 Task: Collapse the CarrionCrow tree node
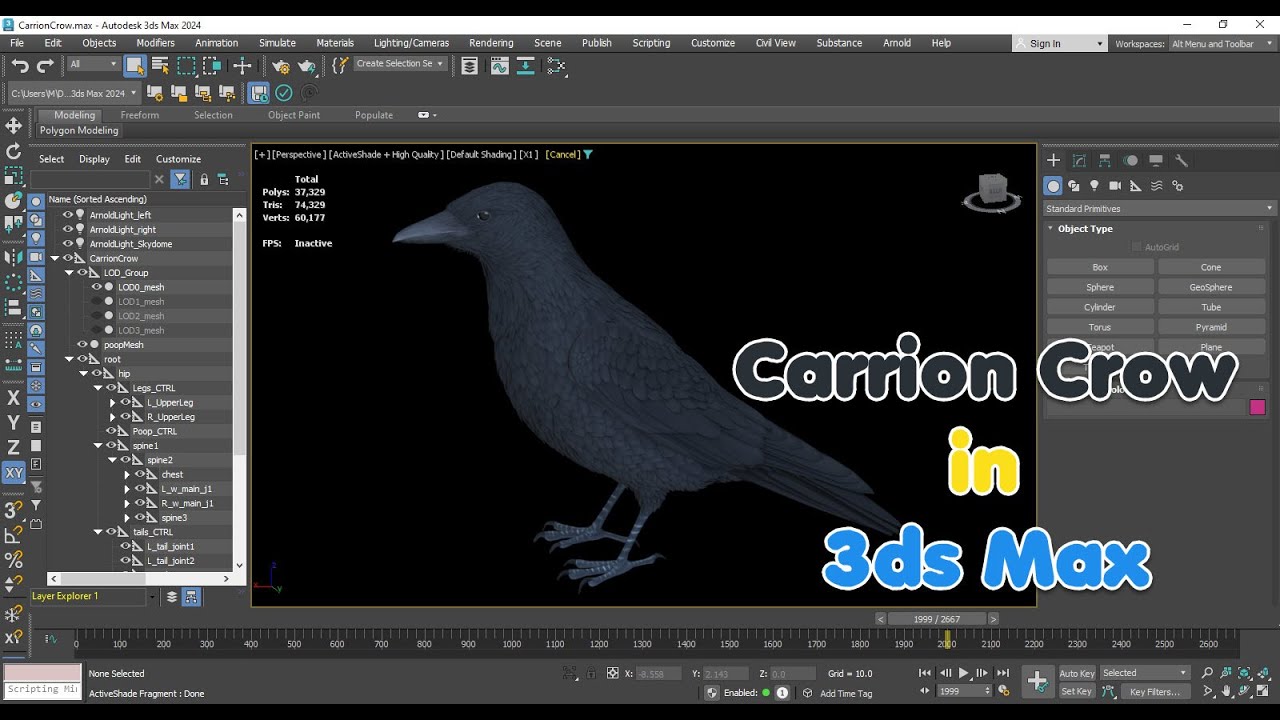[x=55, y=259]
